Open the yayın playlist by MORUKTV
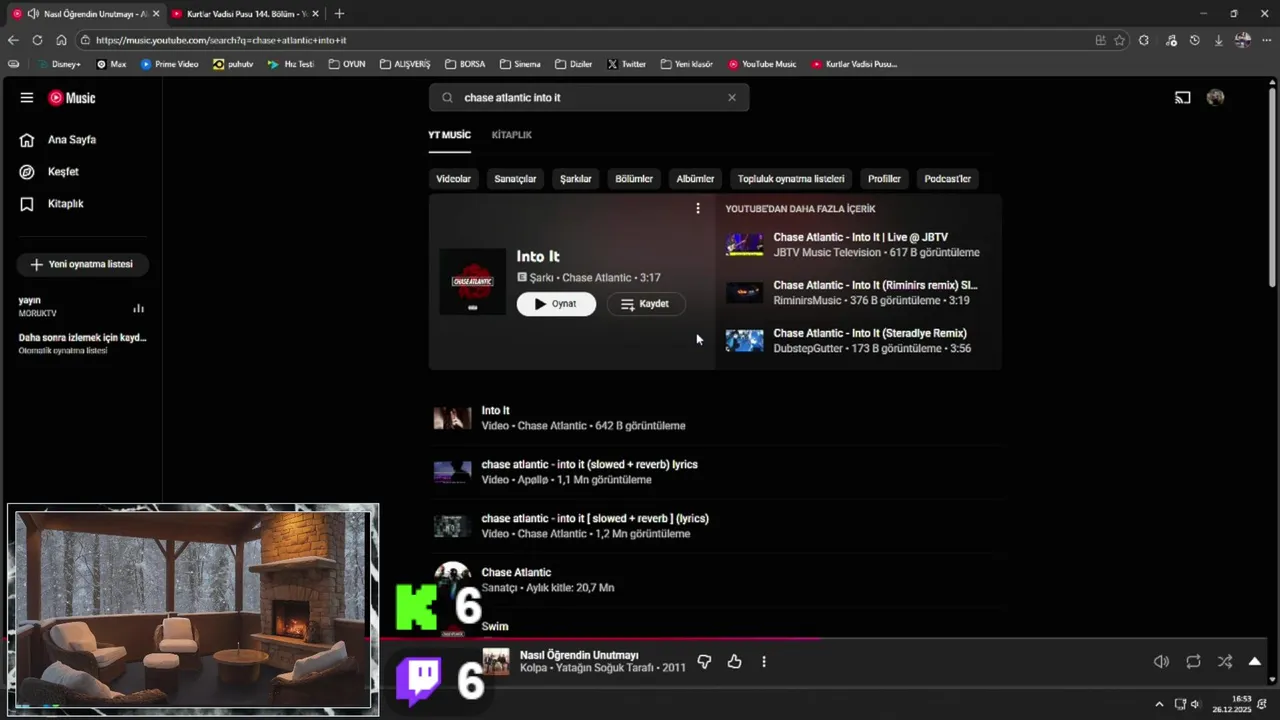Viewport: 1280px width, 720px height. coord(81,306)
